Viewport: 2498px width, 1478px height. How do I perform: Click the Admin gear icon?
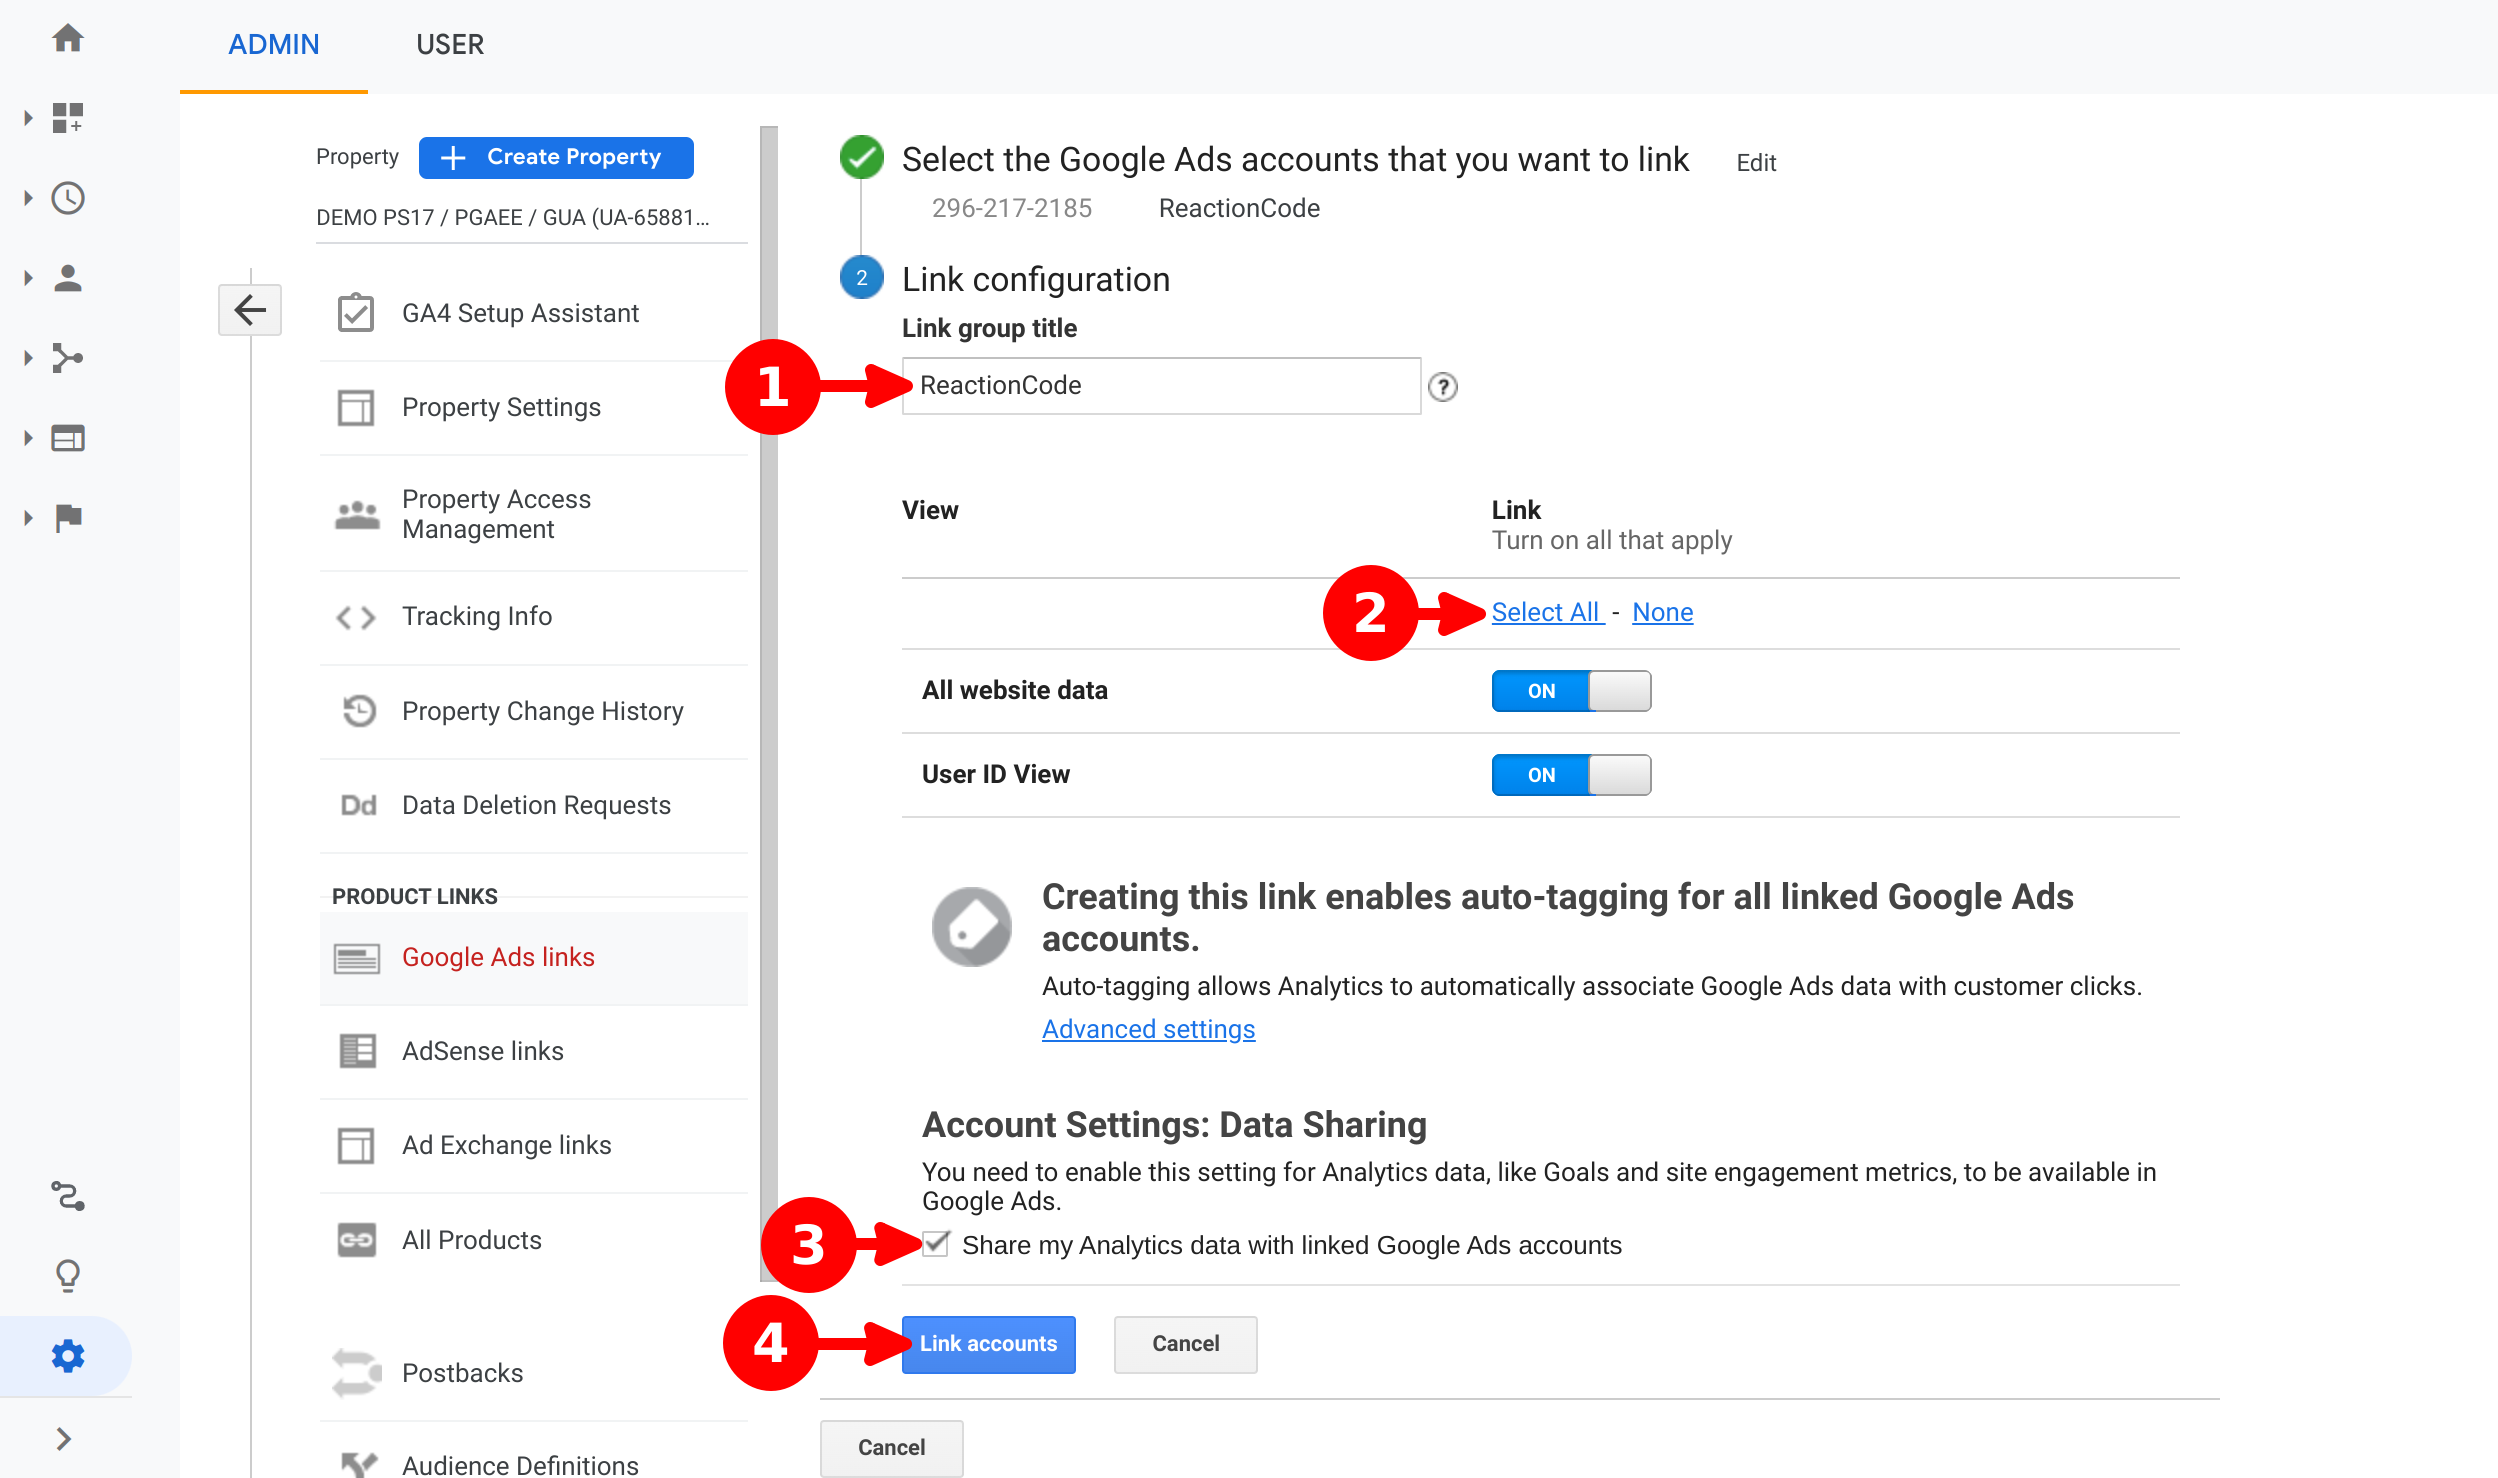tap(68, 1356)
